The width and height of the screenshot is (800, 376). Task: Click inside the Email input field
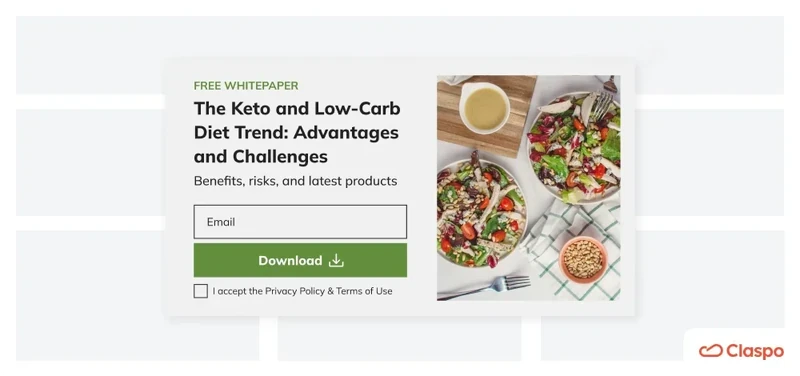pyautogui.click(x=300, y=222)
